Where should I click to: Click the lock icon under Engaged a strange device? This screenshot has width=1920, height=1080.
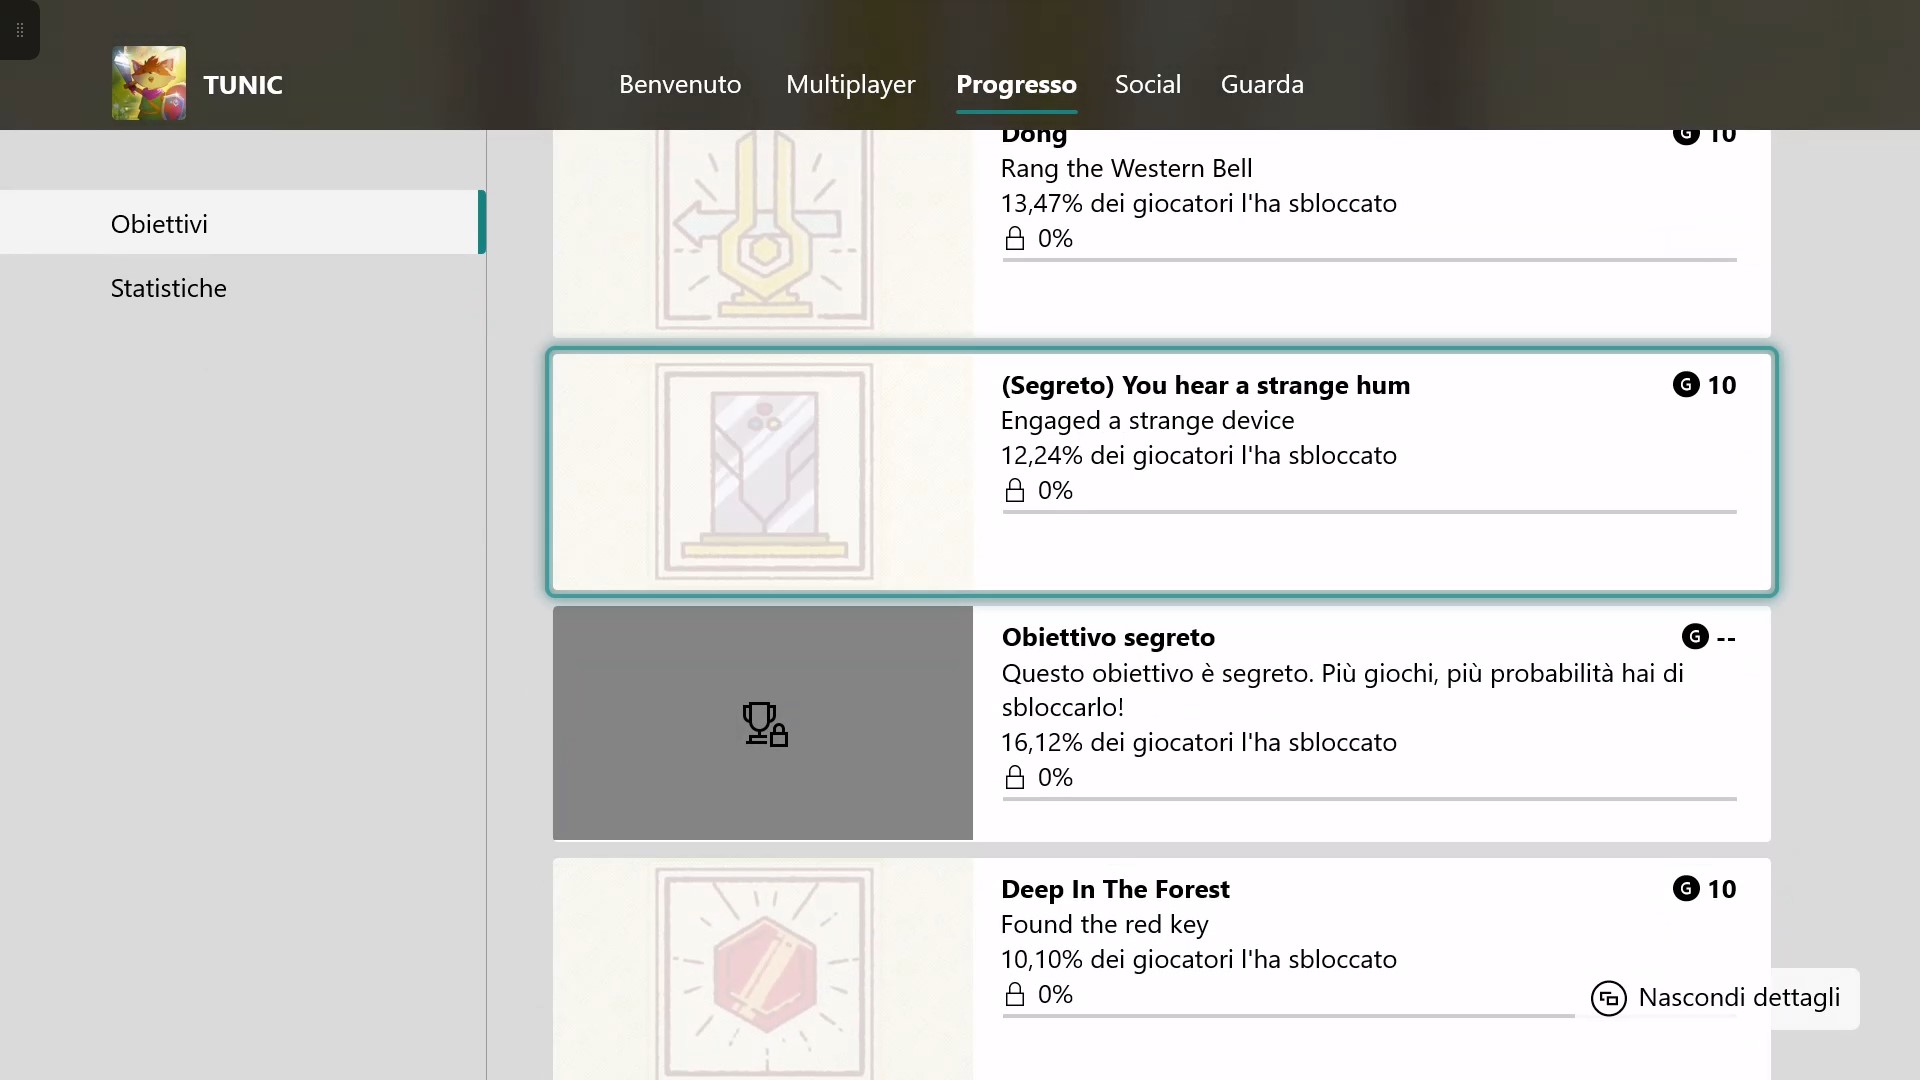1015,490
